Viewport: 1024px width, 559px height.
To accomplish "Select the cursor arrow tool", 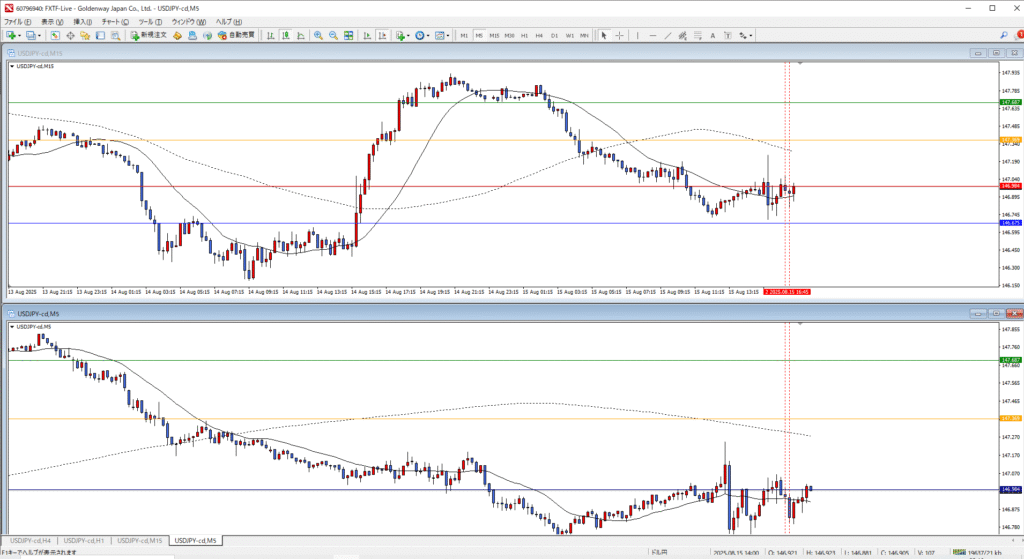I will tap(604, 35).
